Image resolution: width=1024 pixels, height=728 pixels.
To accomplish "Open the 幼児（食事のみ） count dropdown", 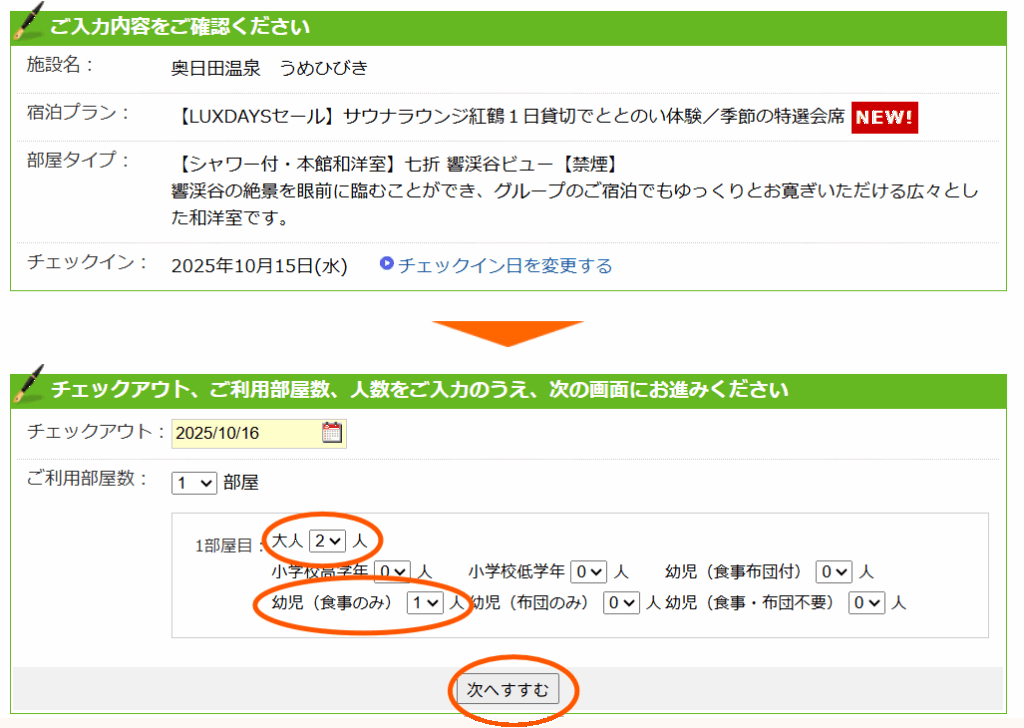I will [x=425, y=603].
